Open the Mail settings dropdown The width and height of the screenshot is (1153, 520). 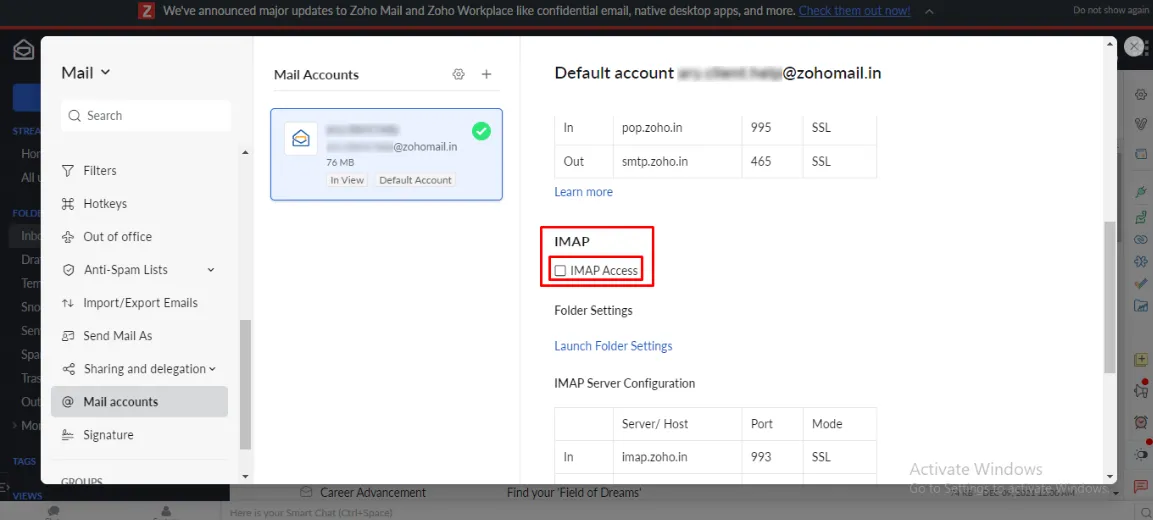tap(86, 72)
